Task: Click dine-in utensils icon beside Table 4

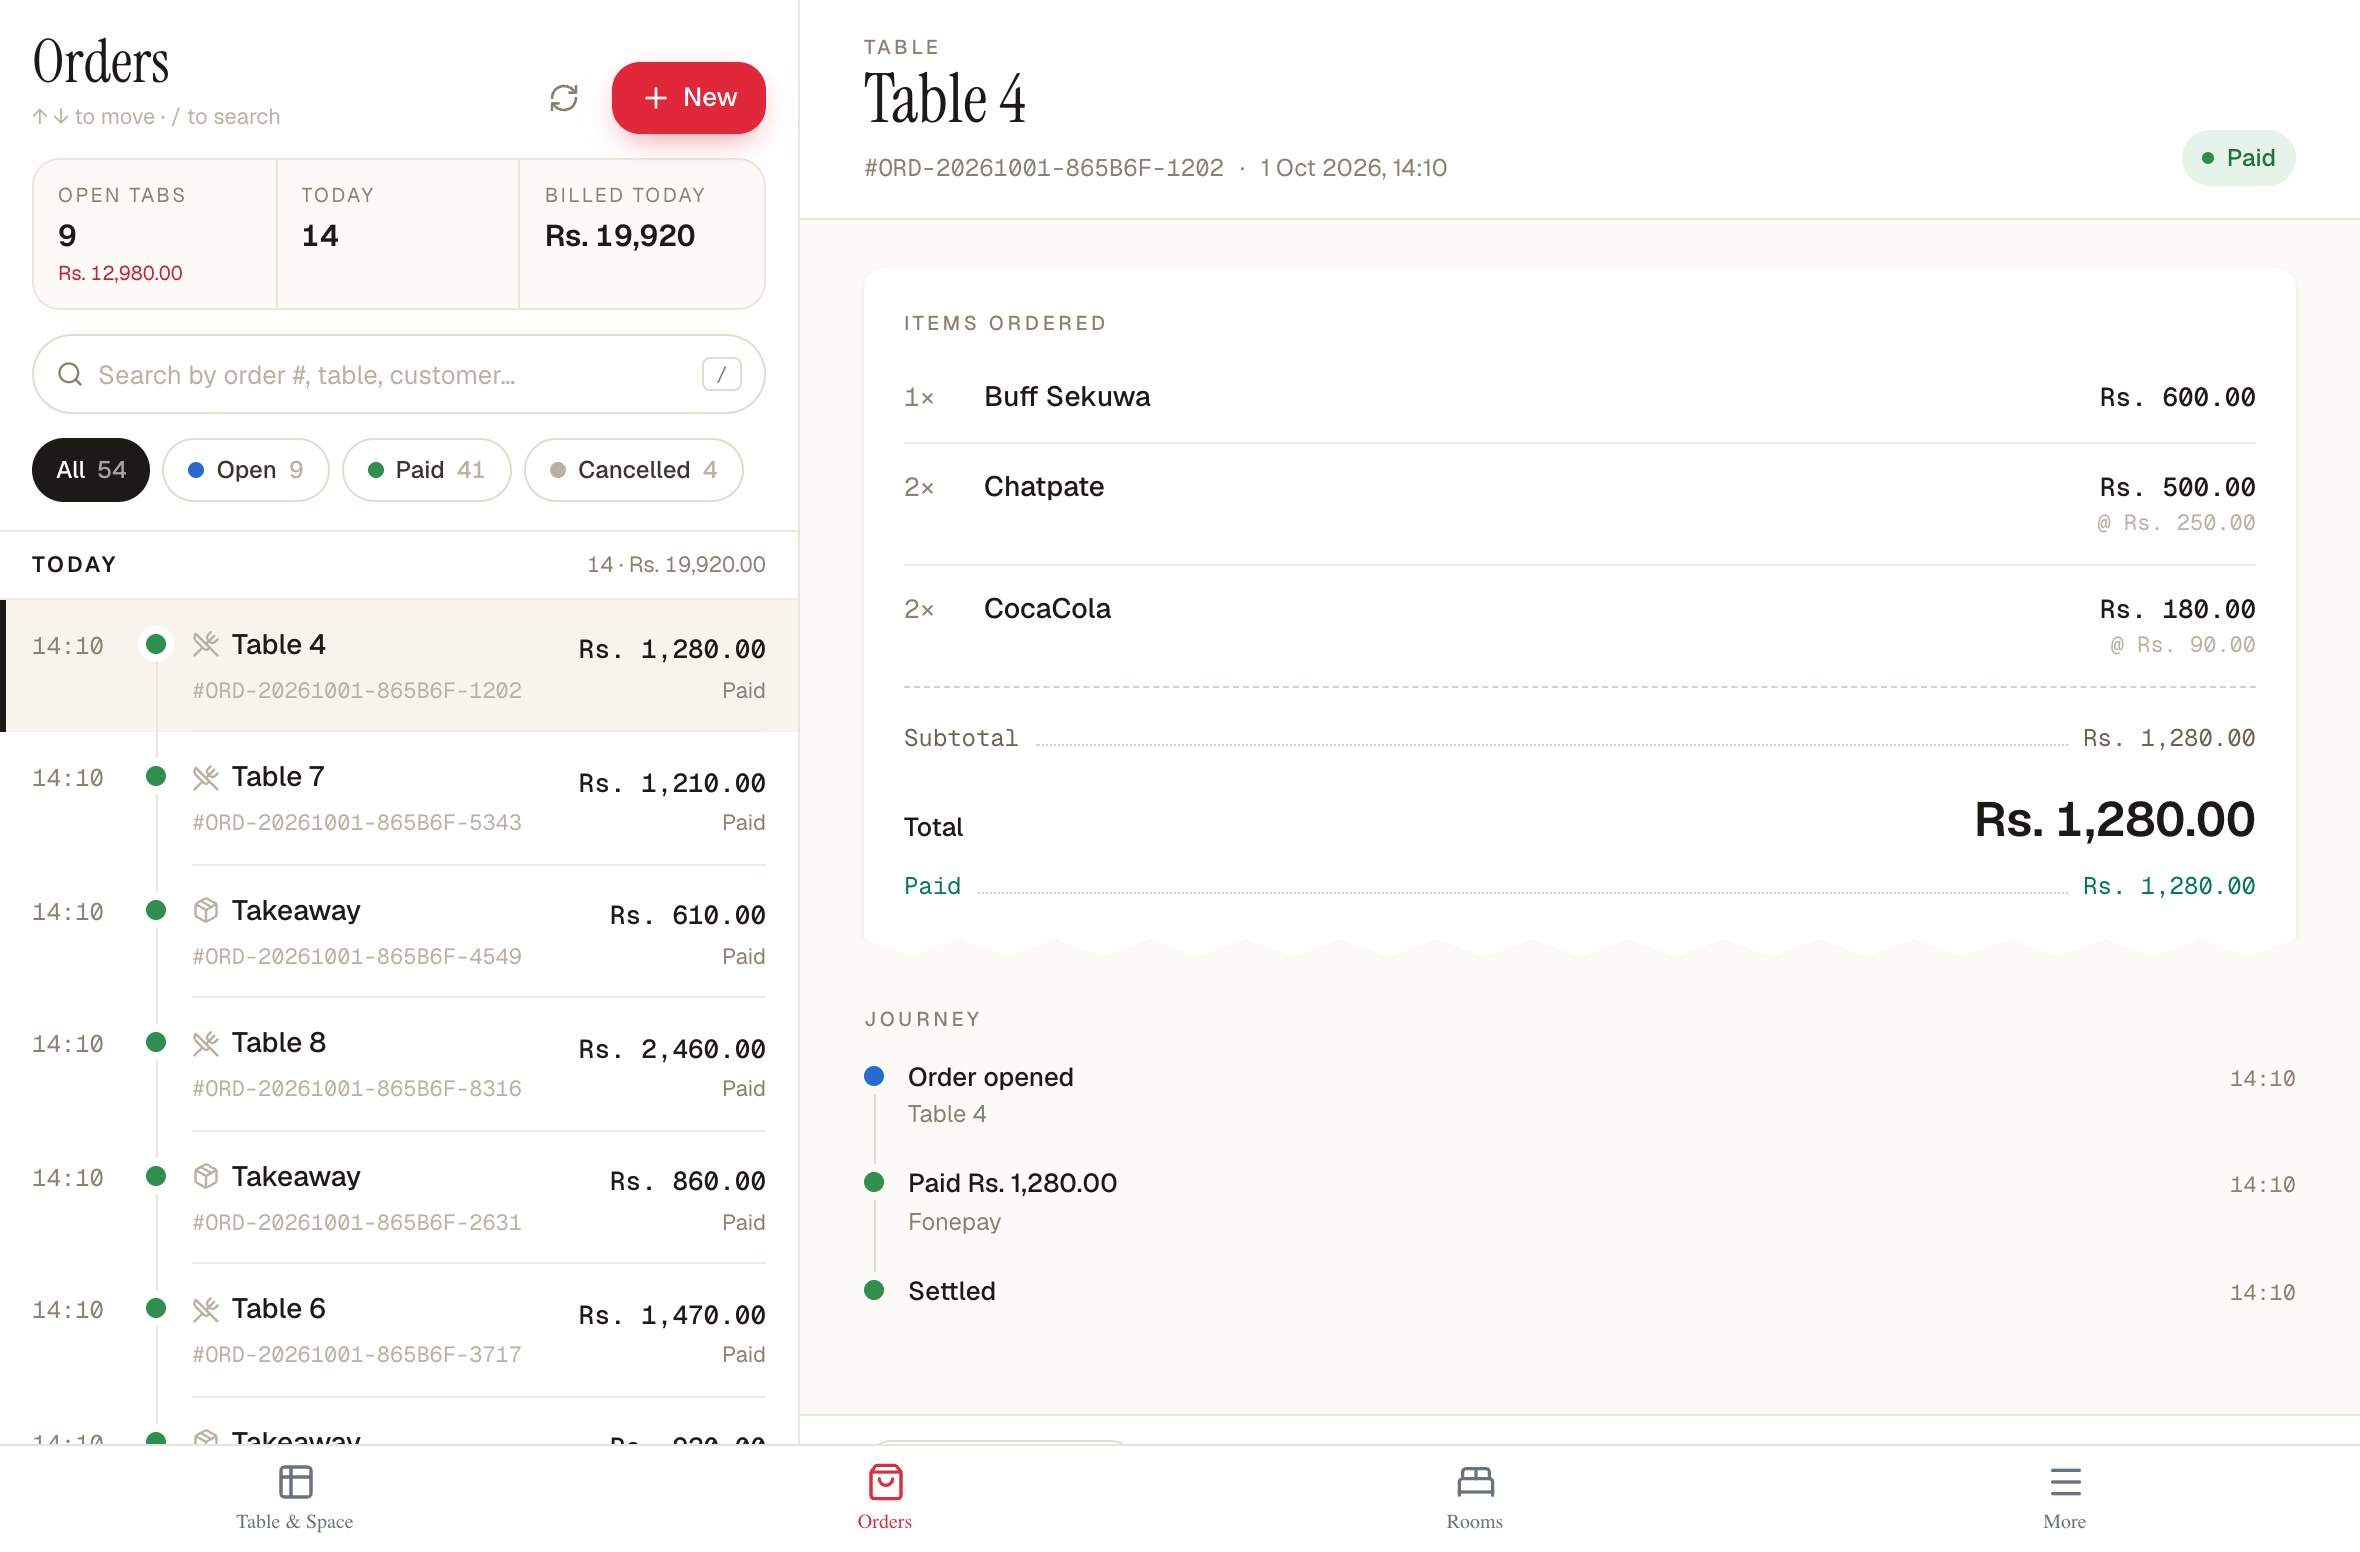Action: point(206,644)
